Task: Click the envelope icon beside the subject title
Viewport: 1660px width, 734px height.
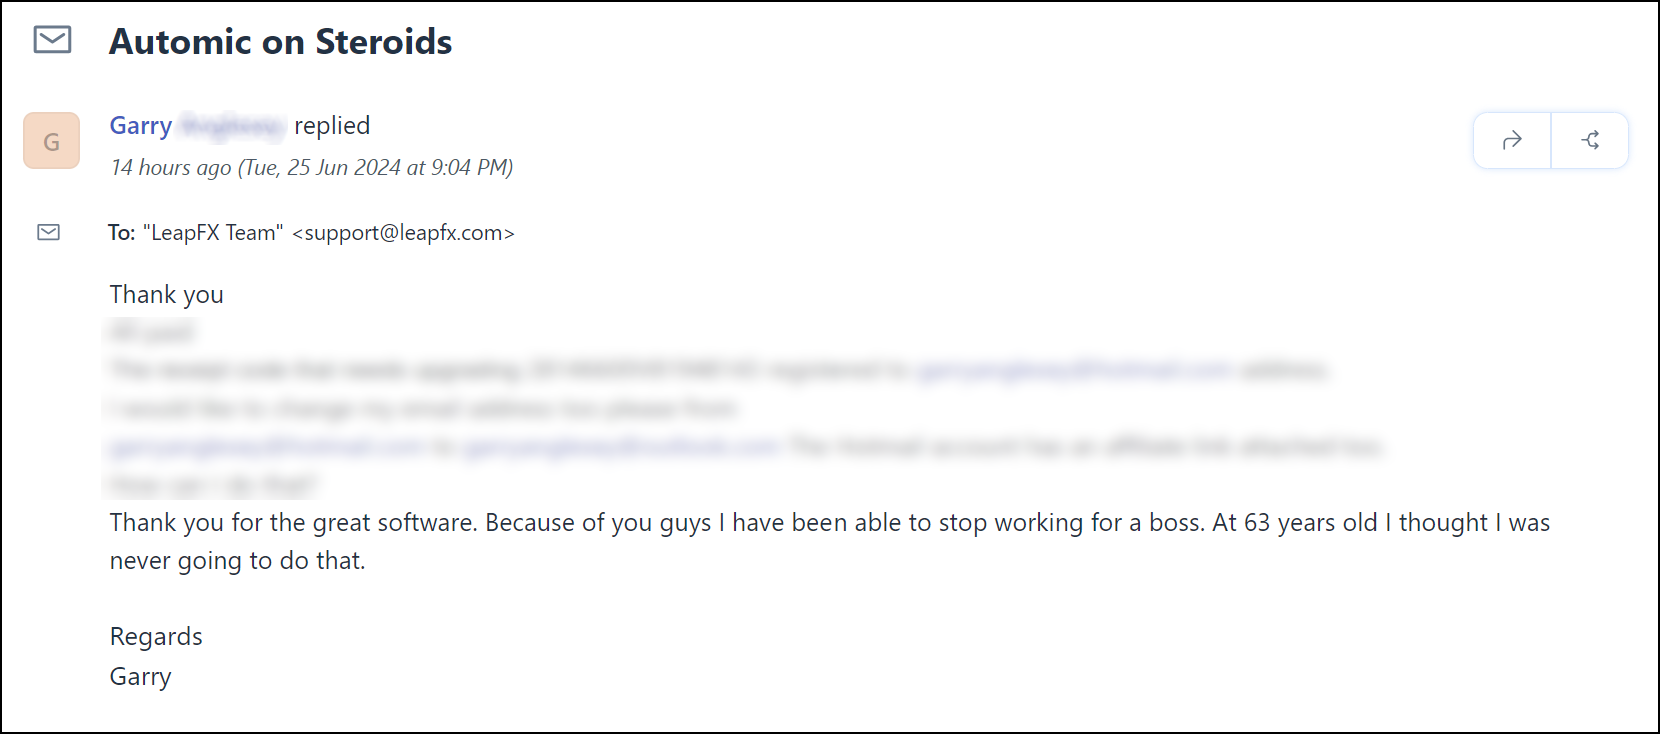Action: pyautogui.click(x=52, y=40)
